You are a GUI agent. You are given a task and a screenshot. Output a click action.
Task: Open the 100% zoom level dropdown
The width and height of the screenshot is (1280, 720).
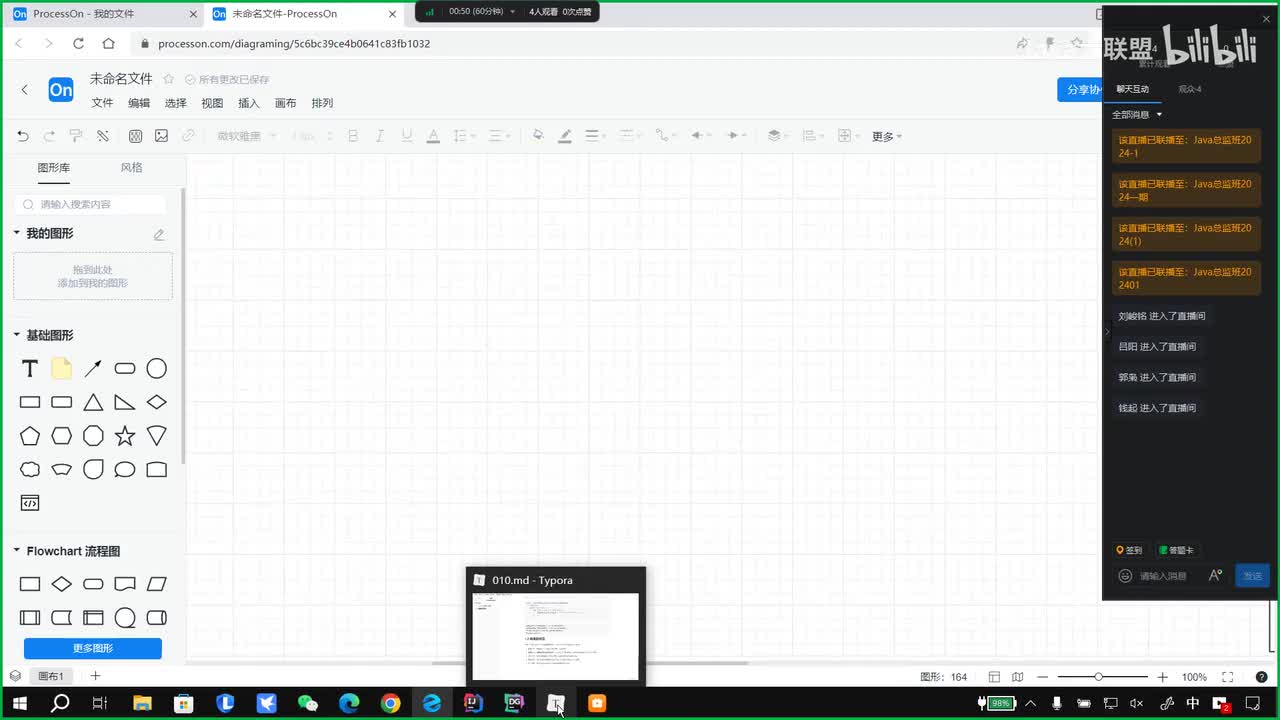[x=1194, y=677]
